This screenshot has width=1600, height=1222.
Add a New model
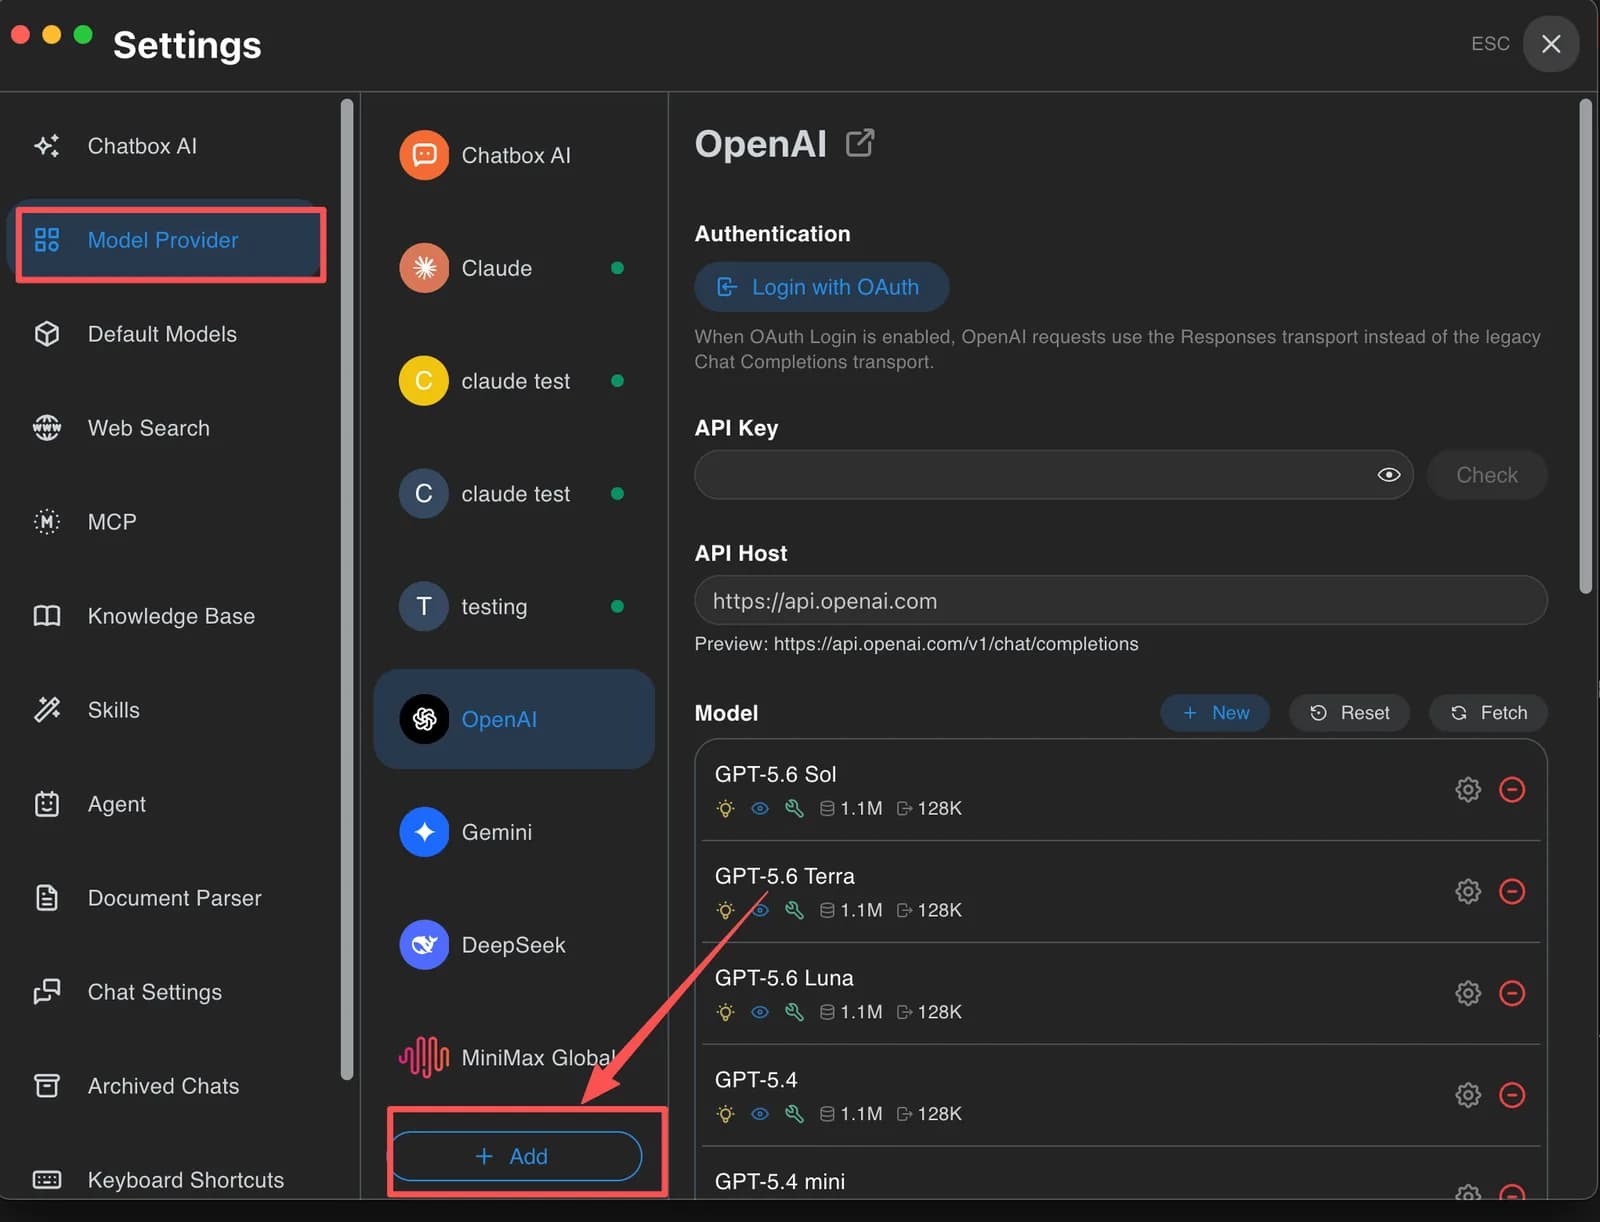1215,713
